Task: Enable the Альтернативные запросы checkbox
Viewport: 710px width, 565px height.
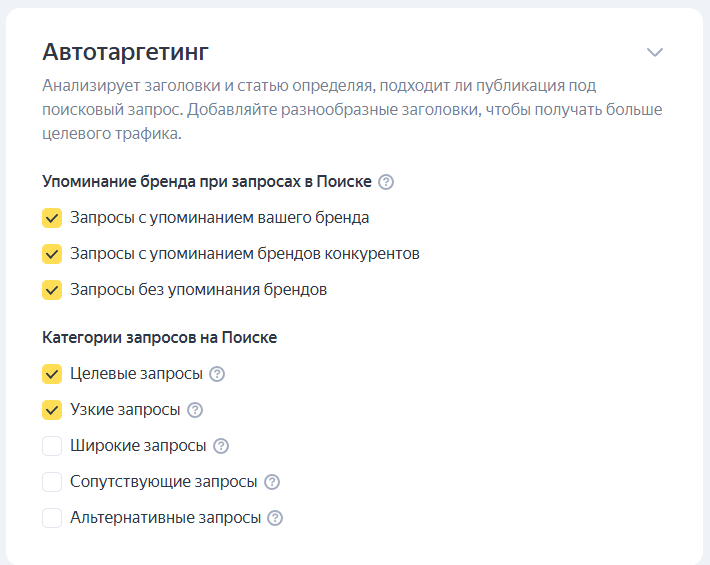Action: tap(52, 518)
